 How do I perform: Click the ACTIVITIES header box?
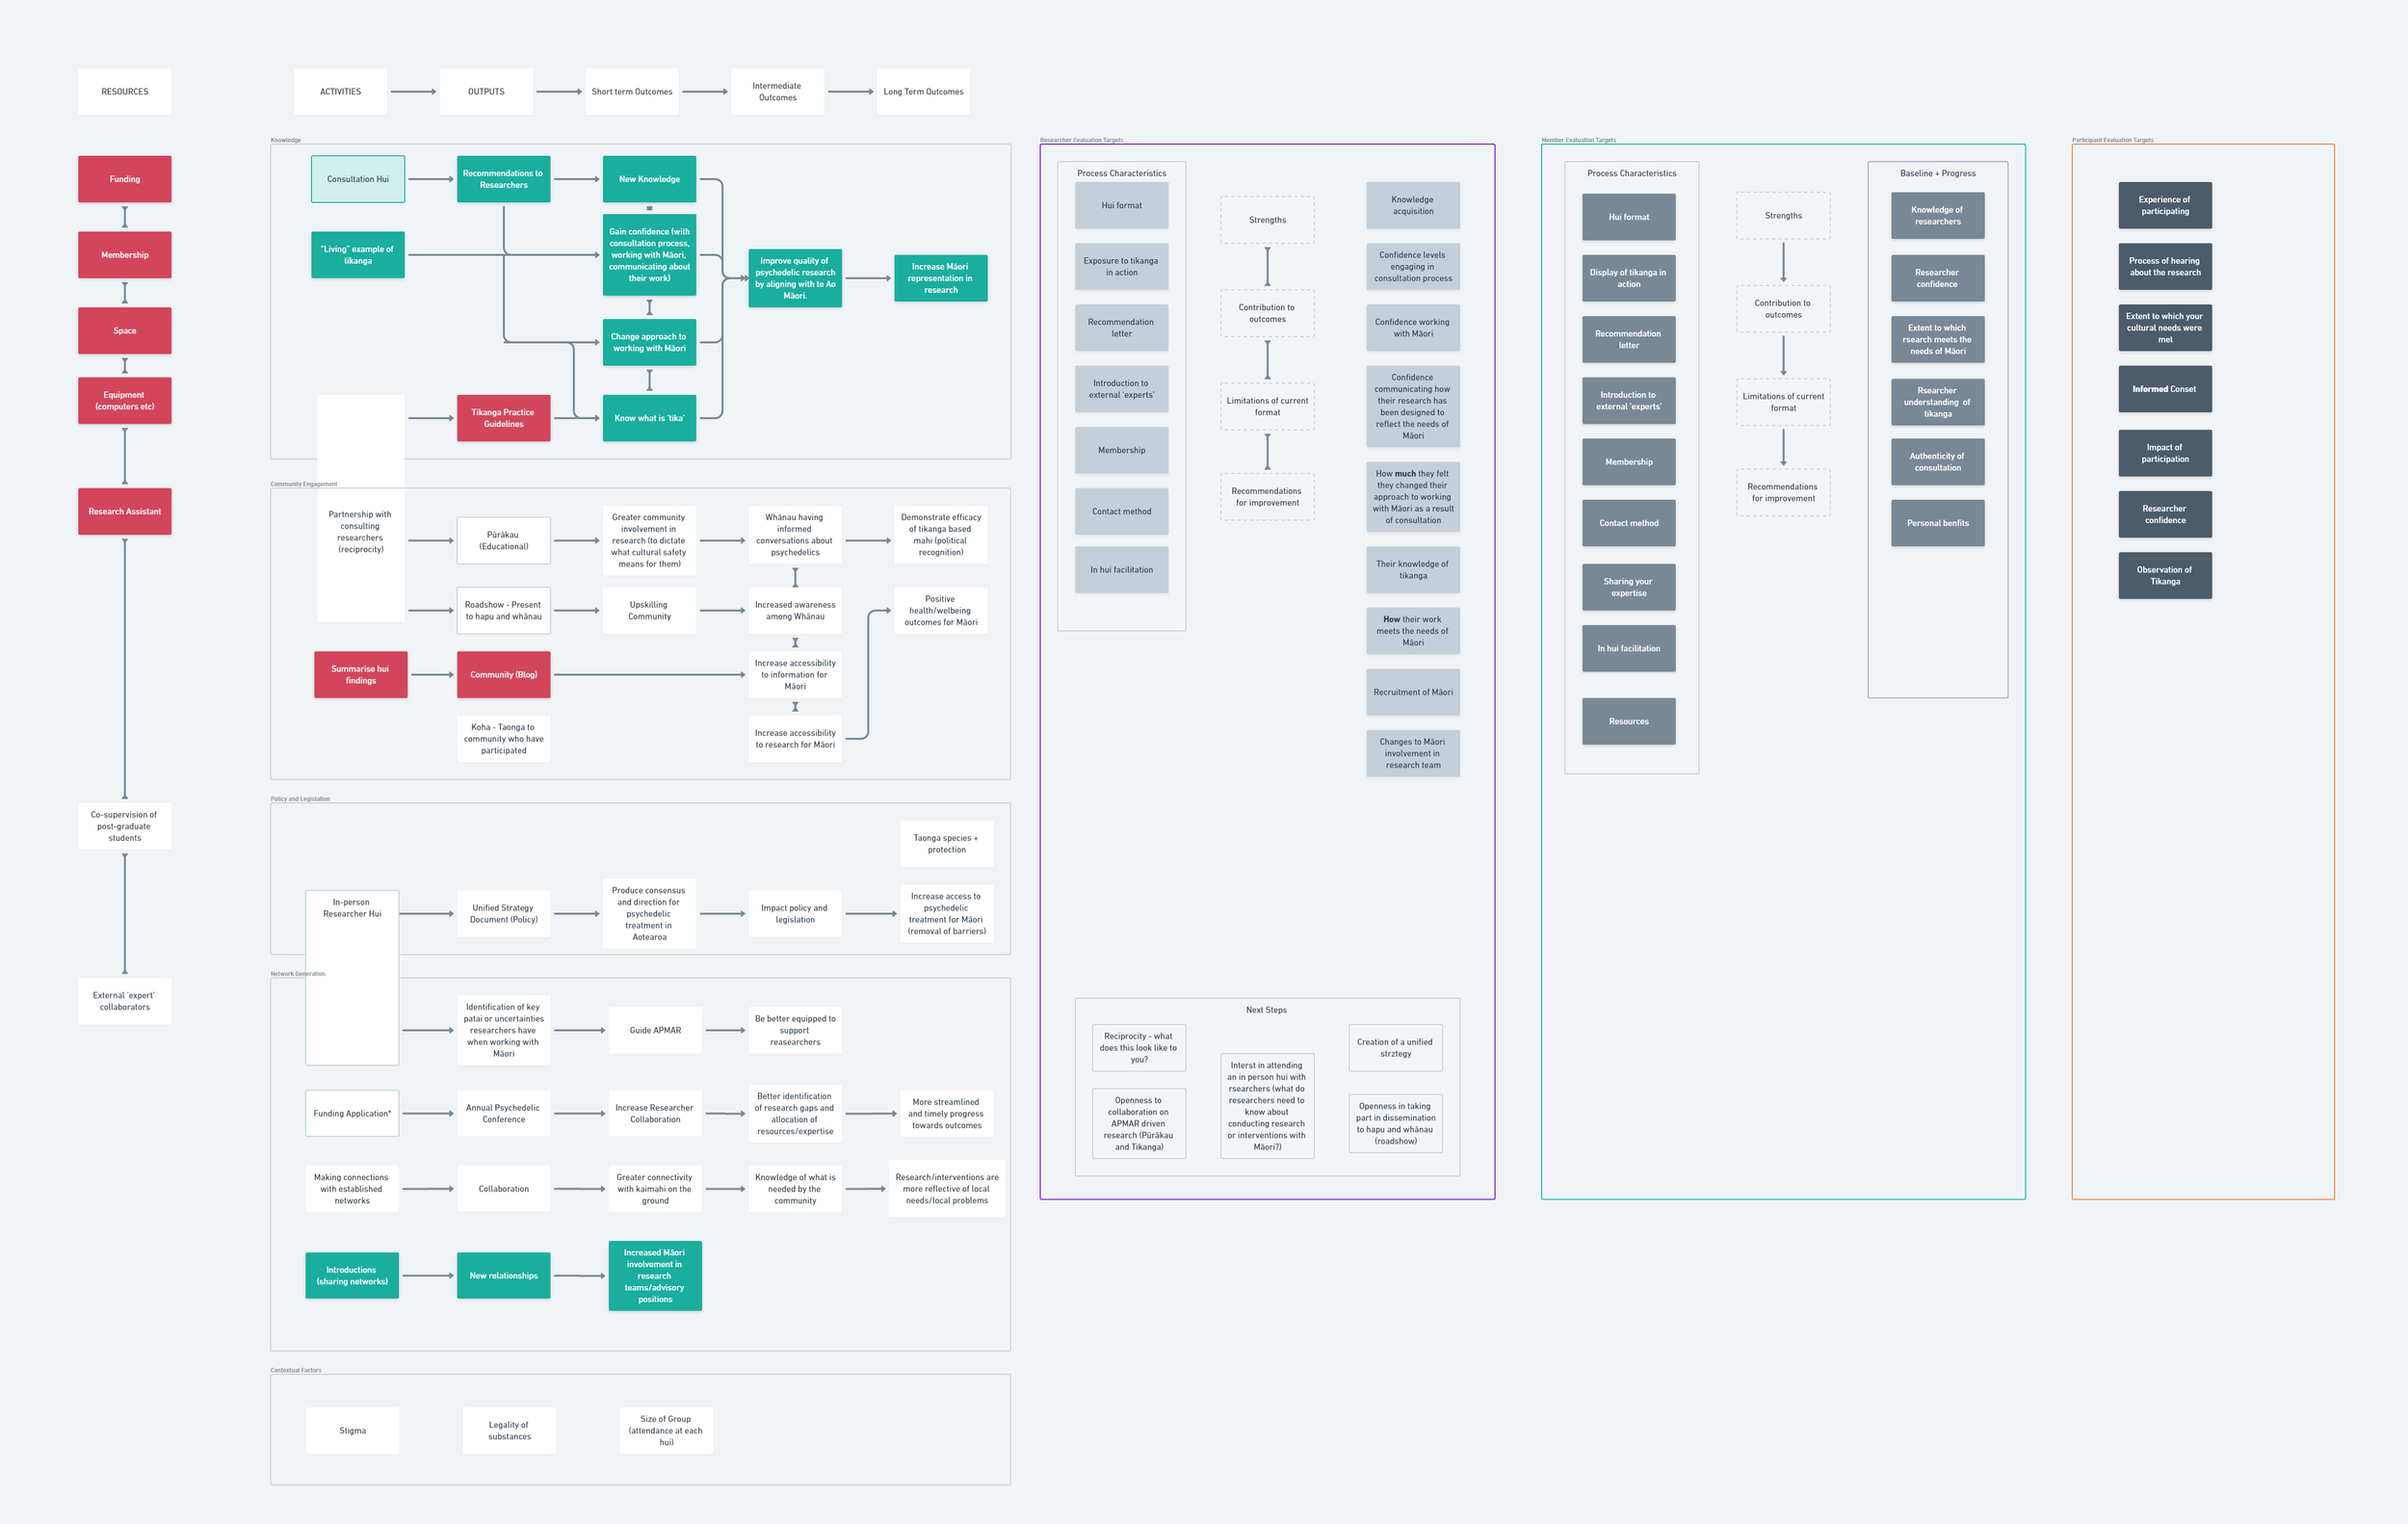click(341, 92)
